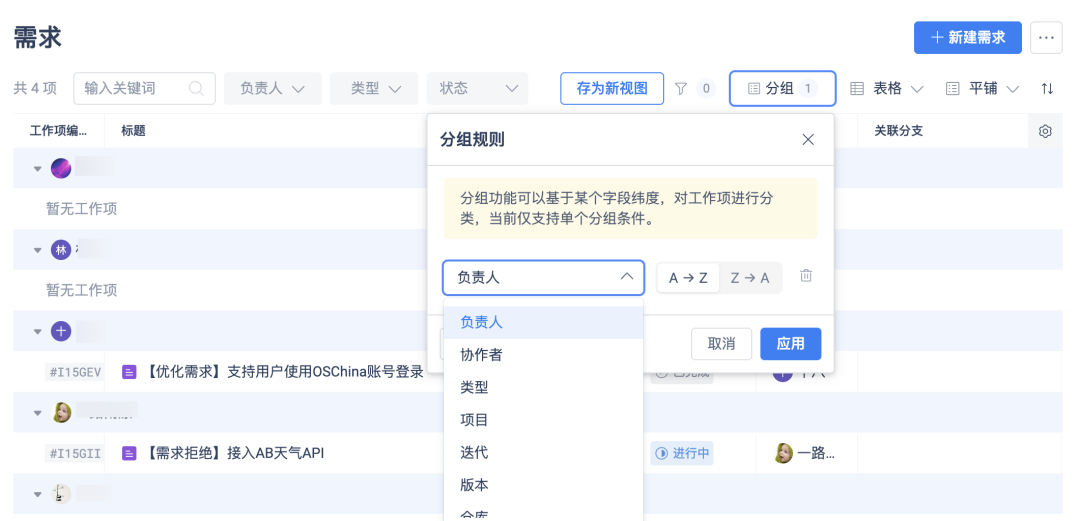Click the more options ellipsis button
The height and width of the screenshot is (521, 1080).
[1046, 37]
